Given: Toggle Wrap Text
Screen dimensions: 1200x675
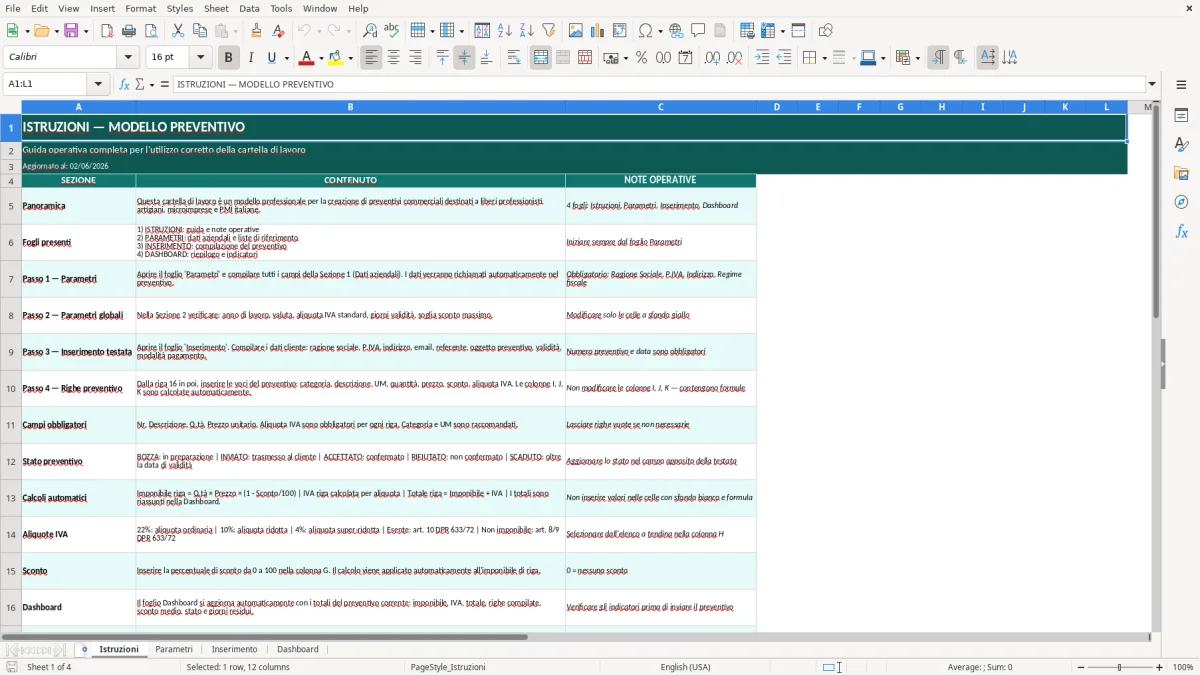Looking at the screenshot, I should (514, 58).
